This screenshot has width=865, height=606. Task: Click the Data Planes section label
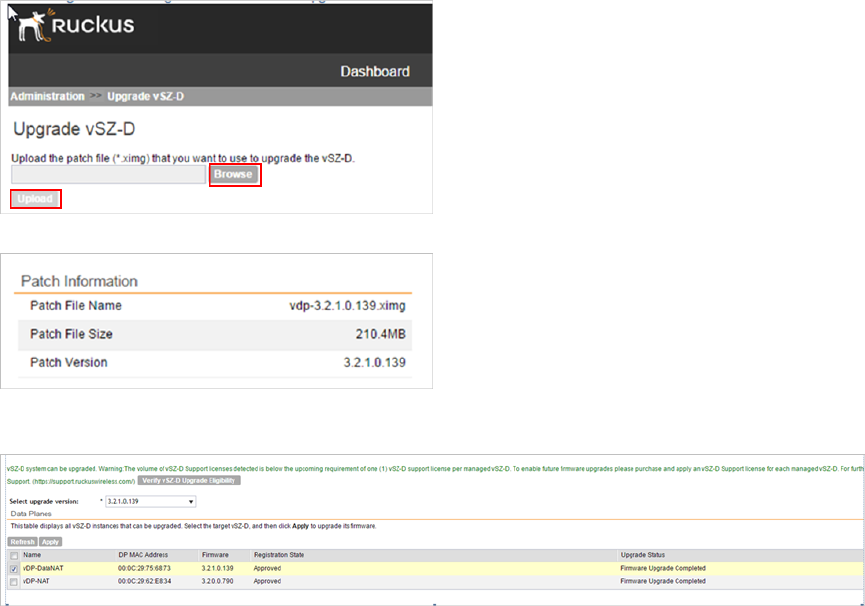point(31,513)
